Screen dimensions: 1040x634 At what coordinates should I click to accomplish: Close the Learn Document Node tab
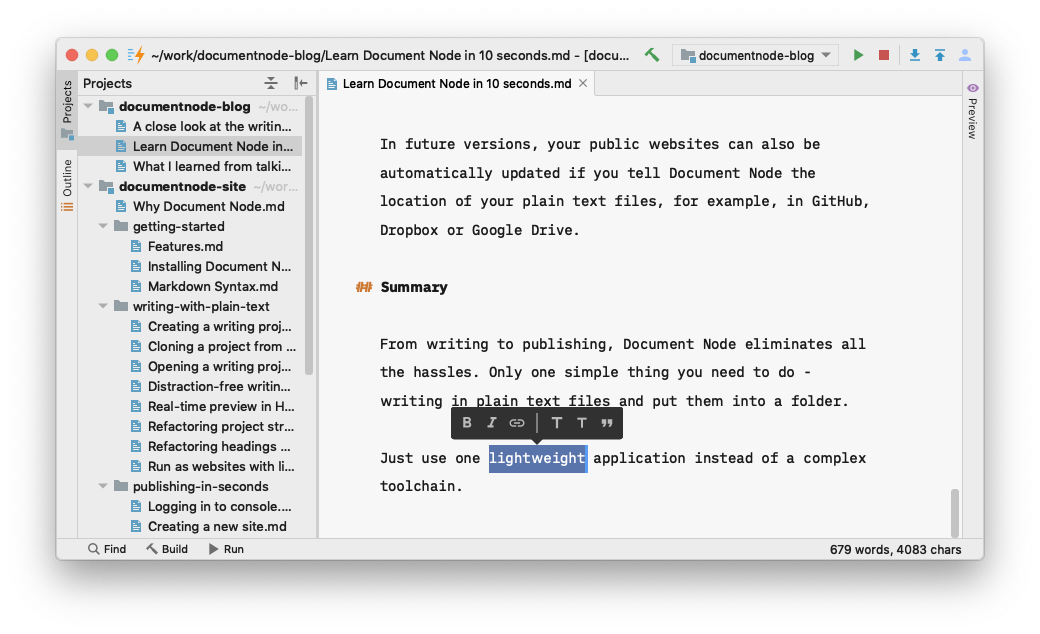(x=583, y=83)
